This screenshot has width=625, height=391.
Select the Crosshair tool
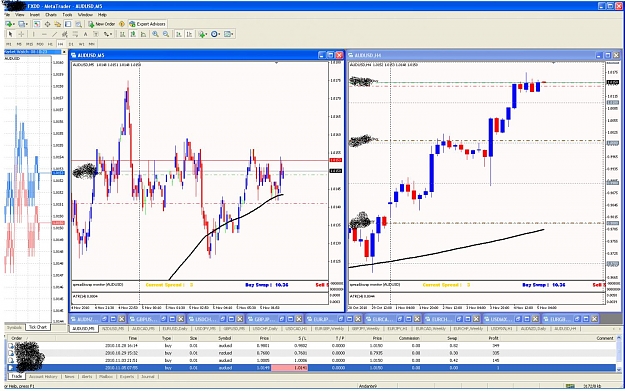21,34
